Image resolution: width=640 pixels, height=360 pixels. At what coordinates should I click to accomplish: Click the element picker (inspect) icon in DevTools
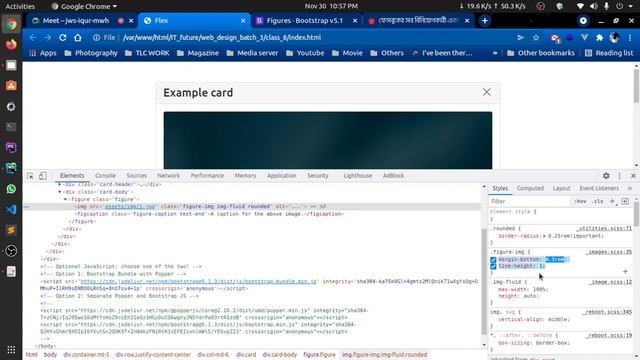point(30,176)
